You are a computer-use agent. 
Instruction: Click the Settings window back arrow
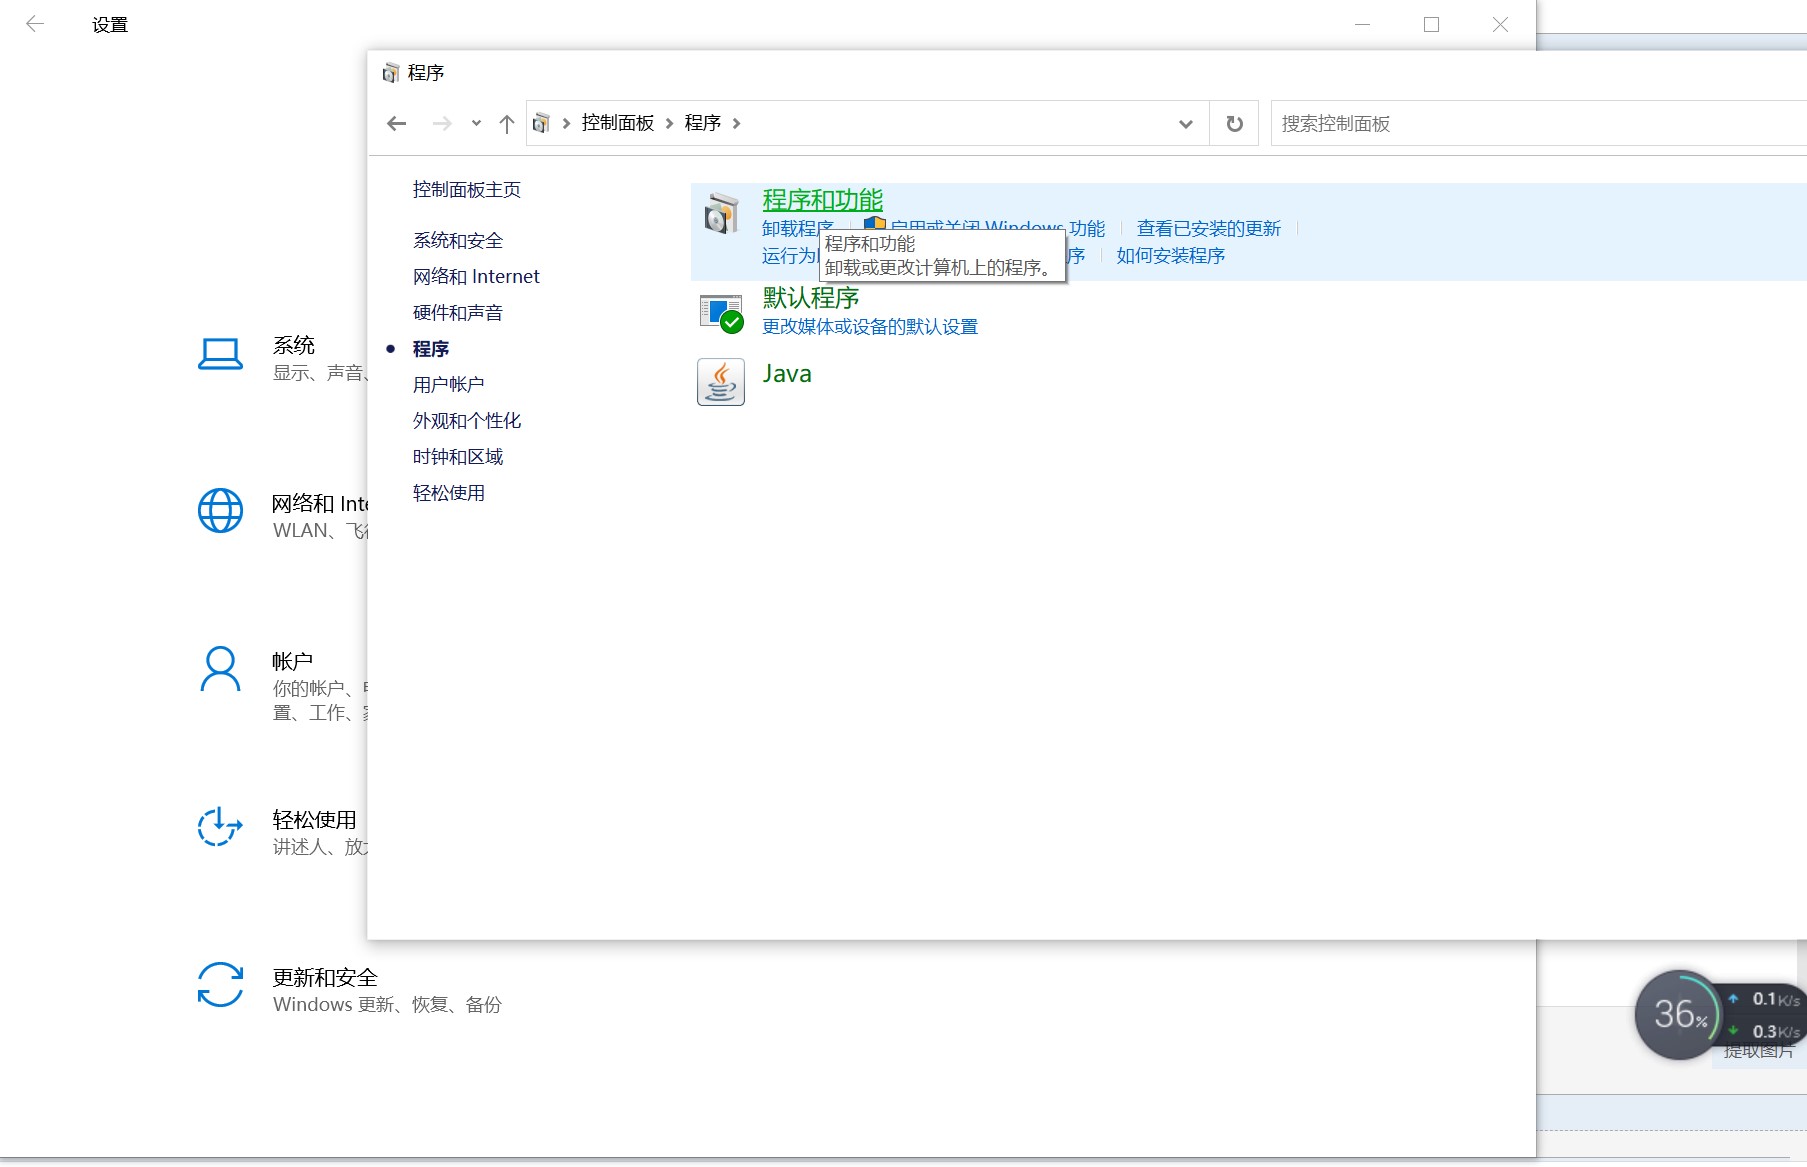[x=35, y=24]
